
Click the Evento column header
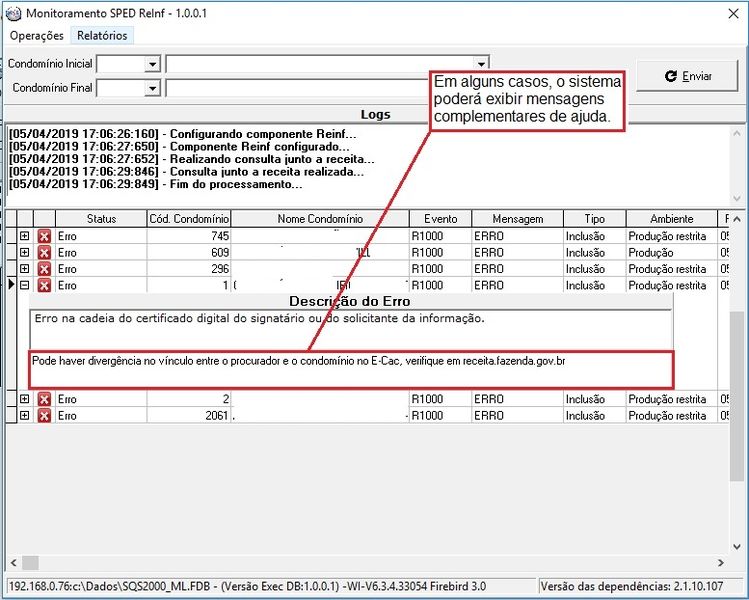[x=440, y=219]
